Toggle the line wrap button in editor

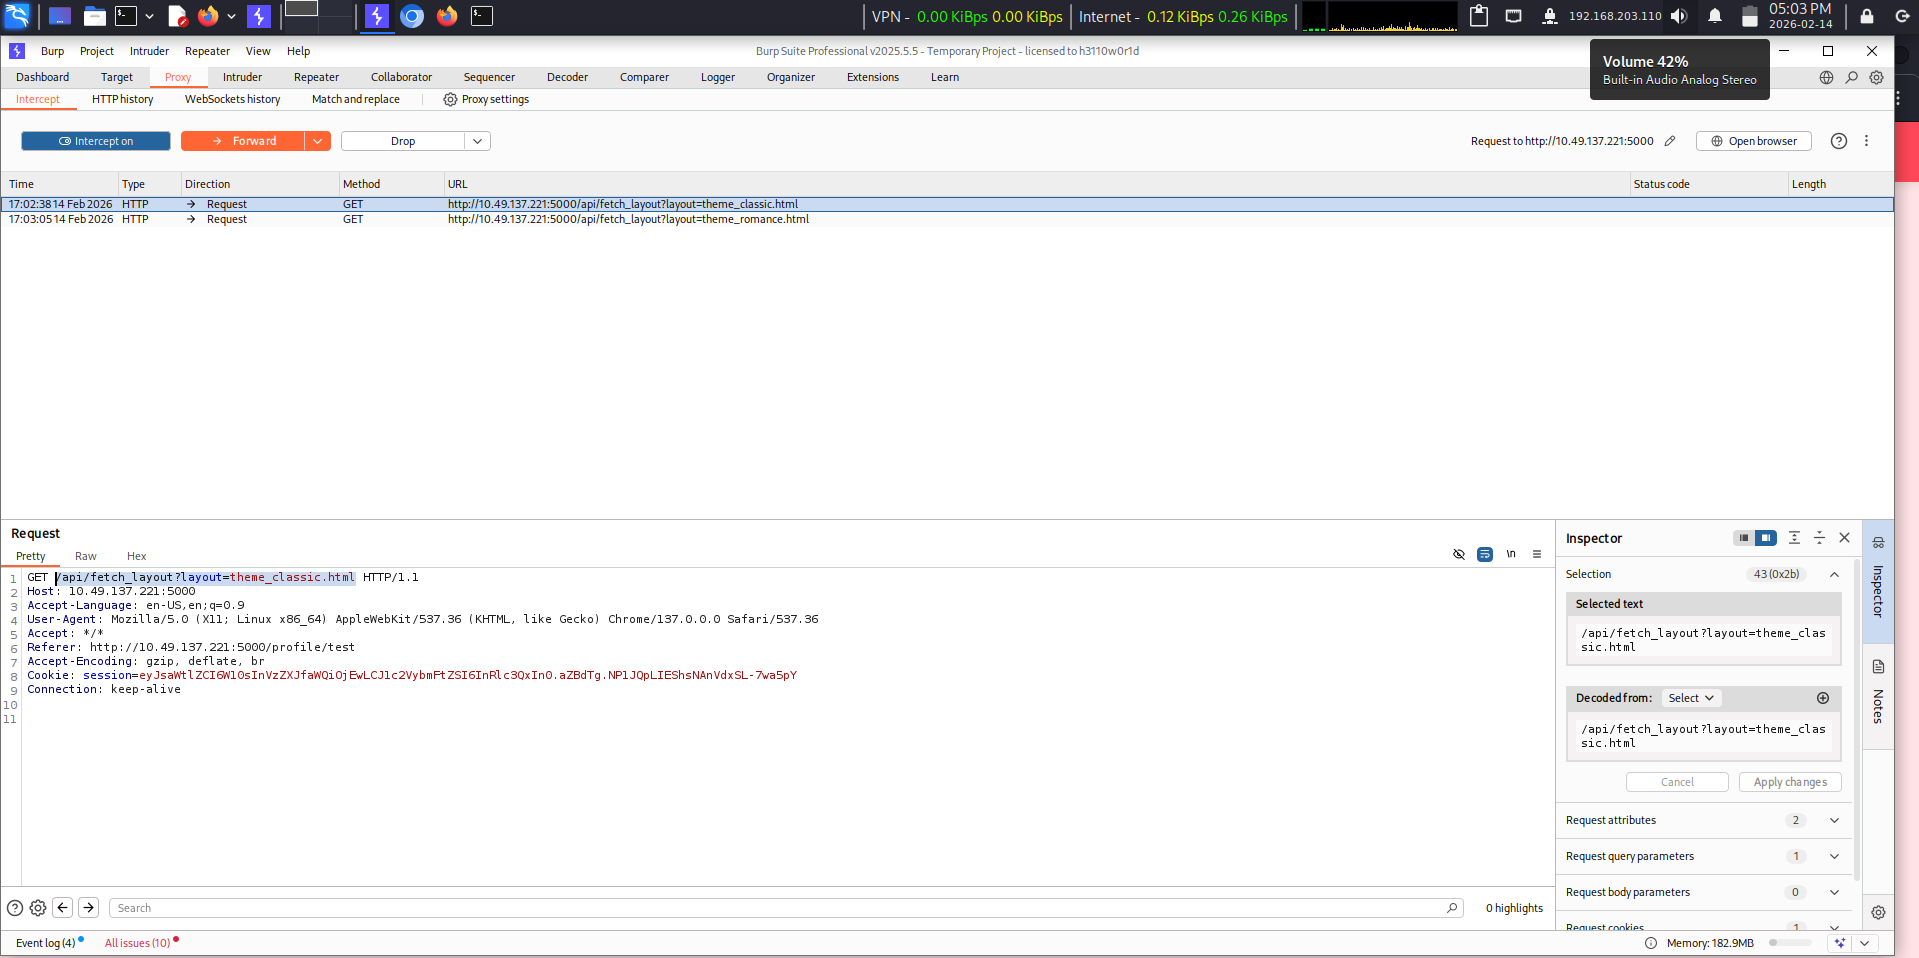[1485, 554]
